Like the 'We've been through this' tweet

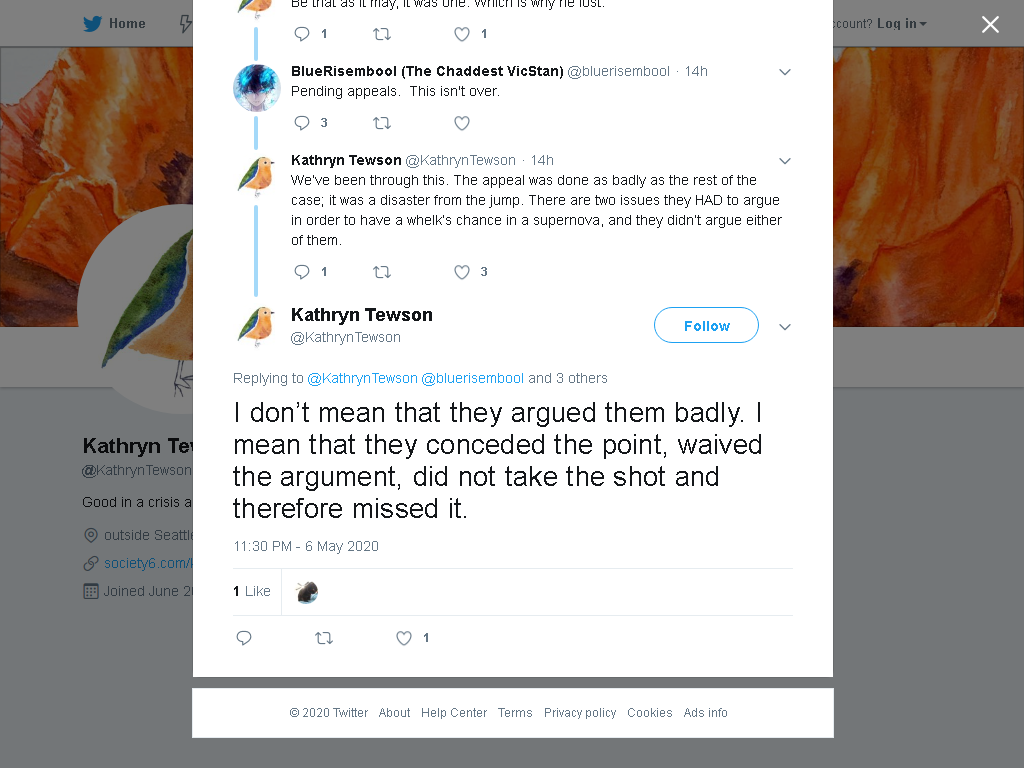[x=462, y=272]
